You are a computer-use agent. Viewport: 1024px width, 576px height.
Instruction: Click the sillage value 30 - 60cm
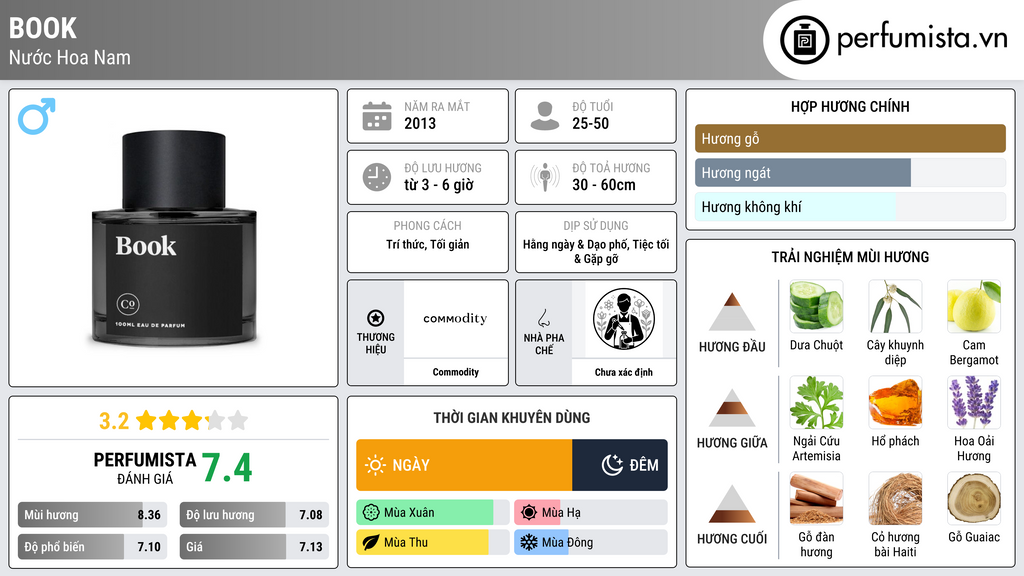click(x=604, y=185)
